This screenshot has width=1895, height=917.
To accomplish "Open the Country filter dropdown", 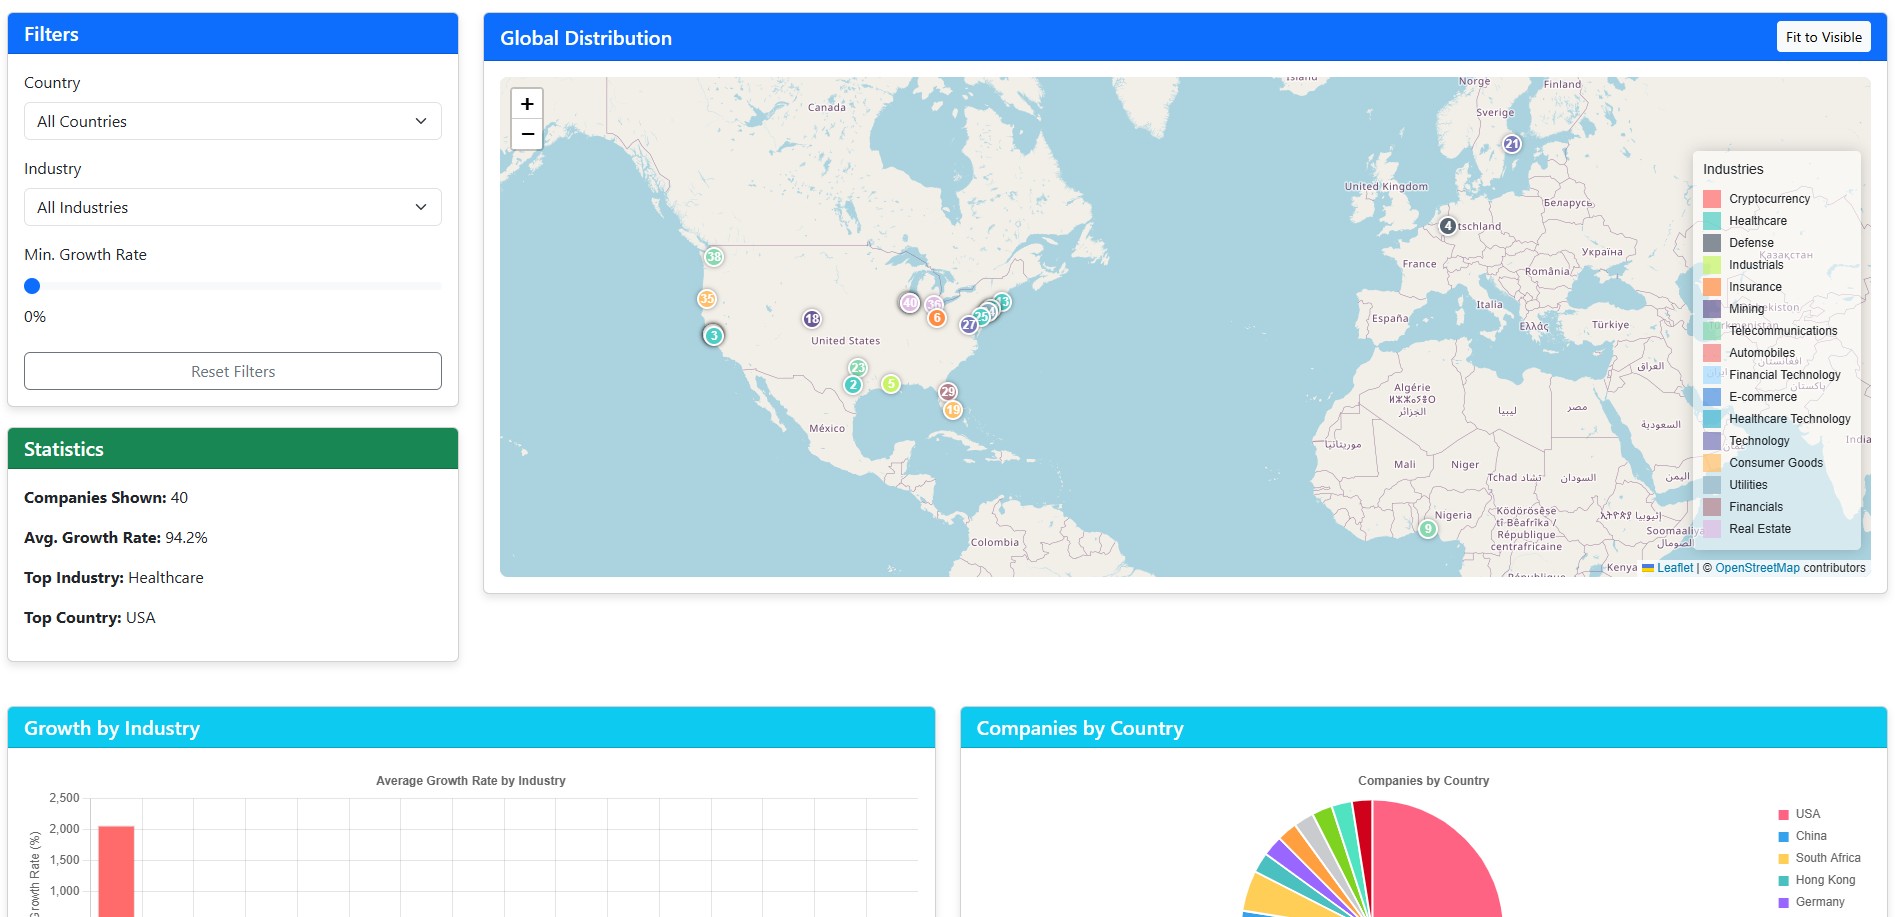I will (x=233, y=121).
